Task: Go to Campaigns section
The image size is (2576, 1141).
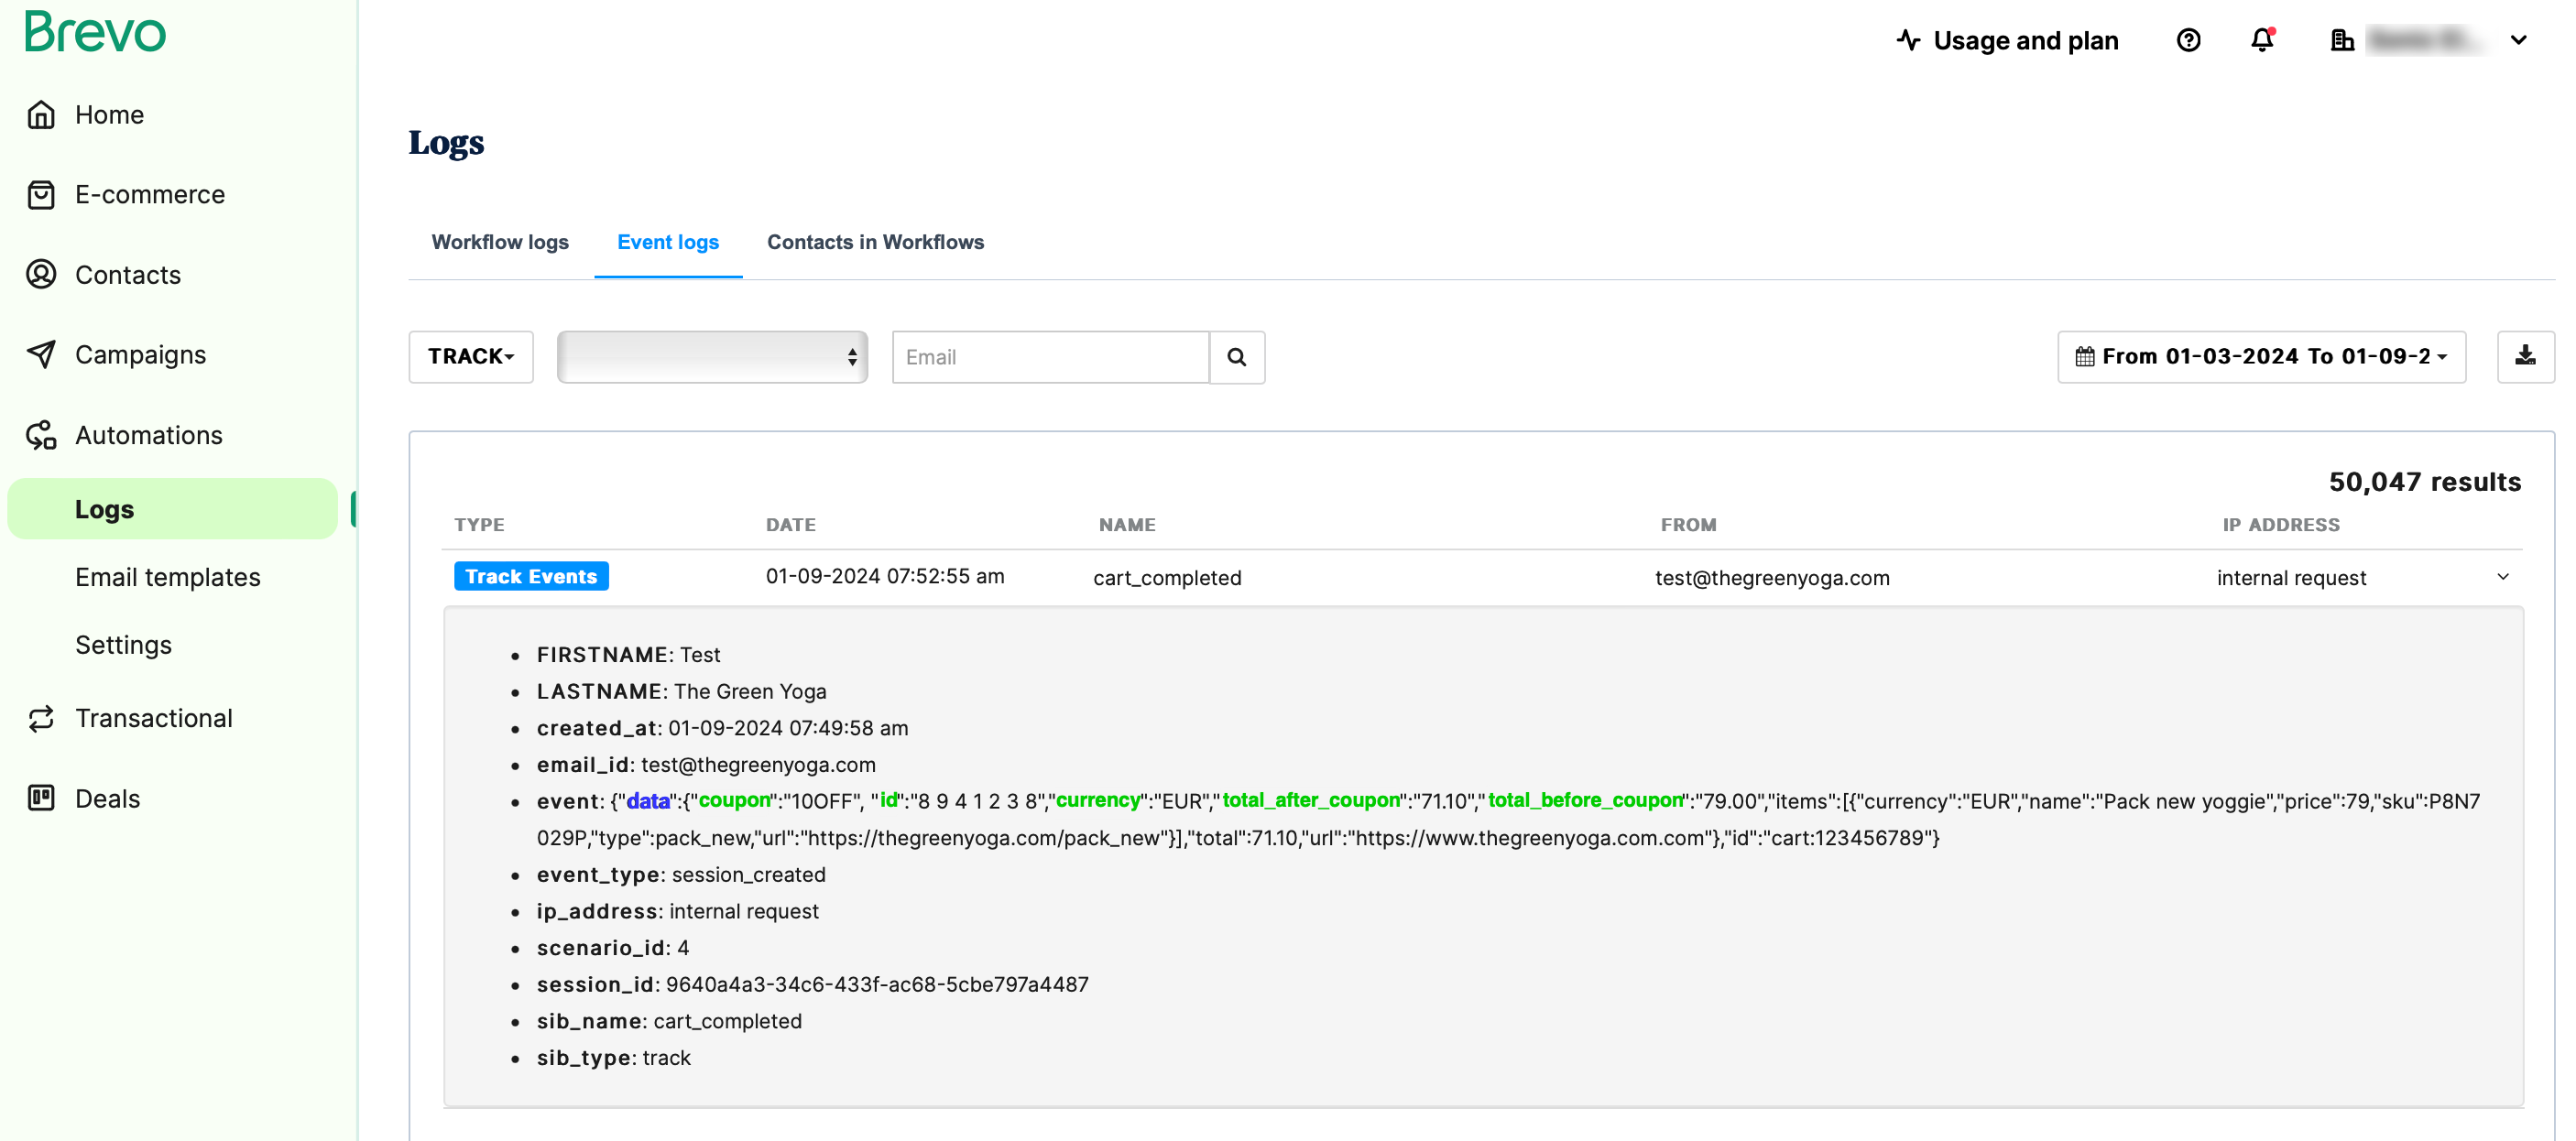Action: pyautogui.click(x=141, y=355)
